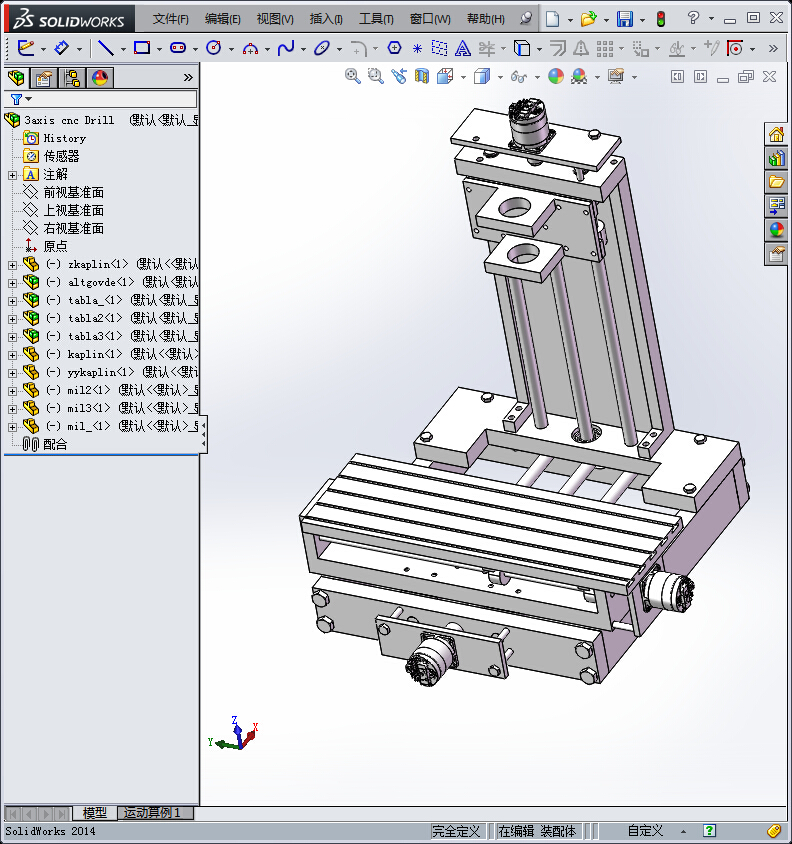Viewport: 792px width, 844px height.
Task: Insert a sketch Point
Action: point(417,49)
